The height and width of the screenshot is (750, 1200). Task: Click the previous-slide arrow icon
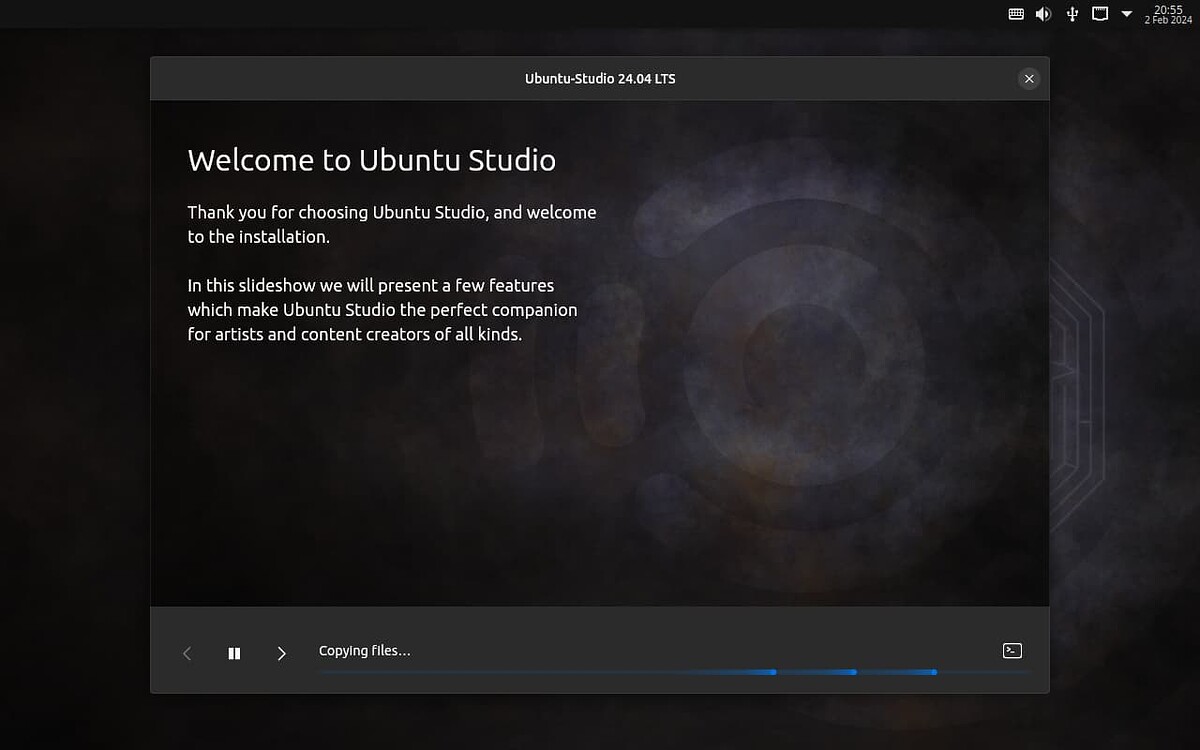pyautogui.click(x=187, y=652)
